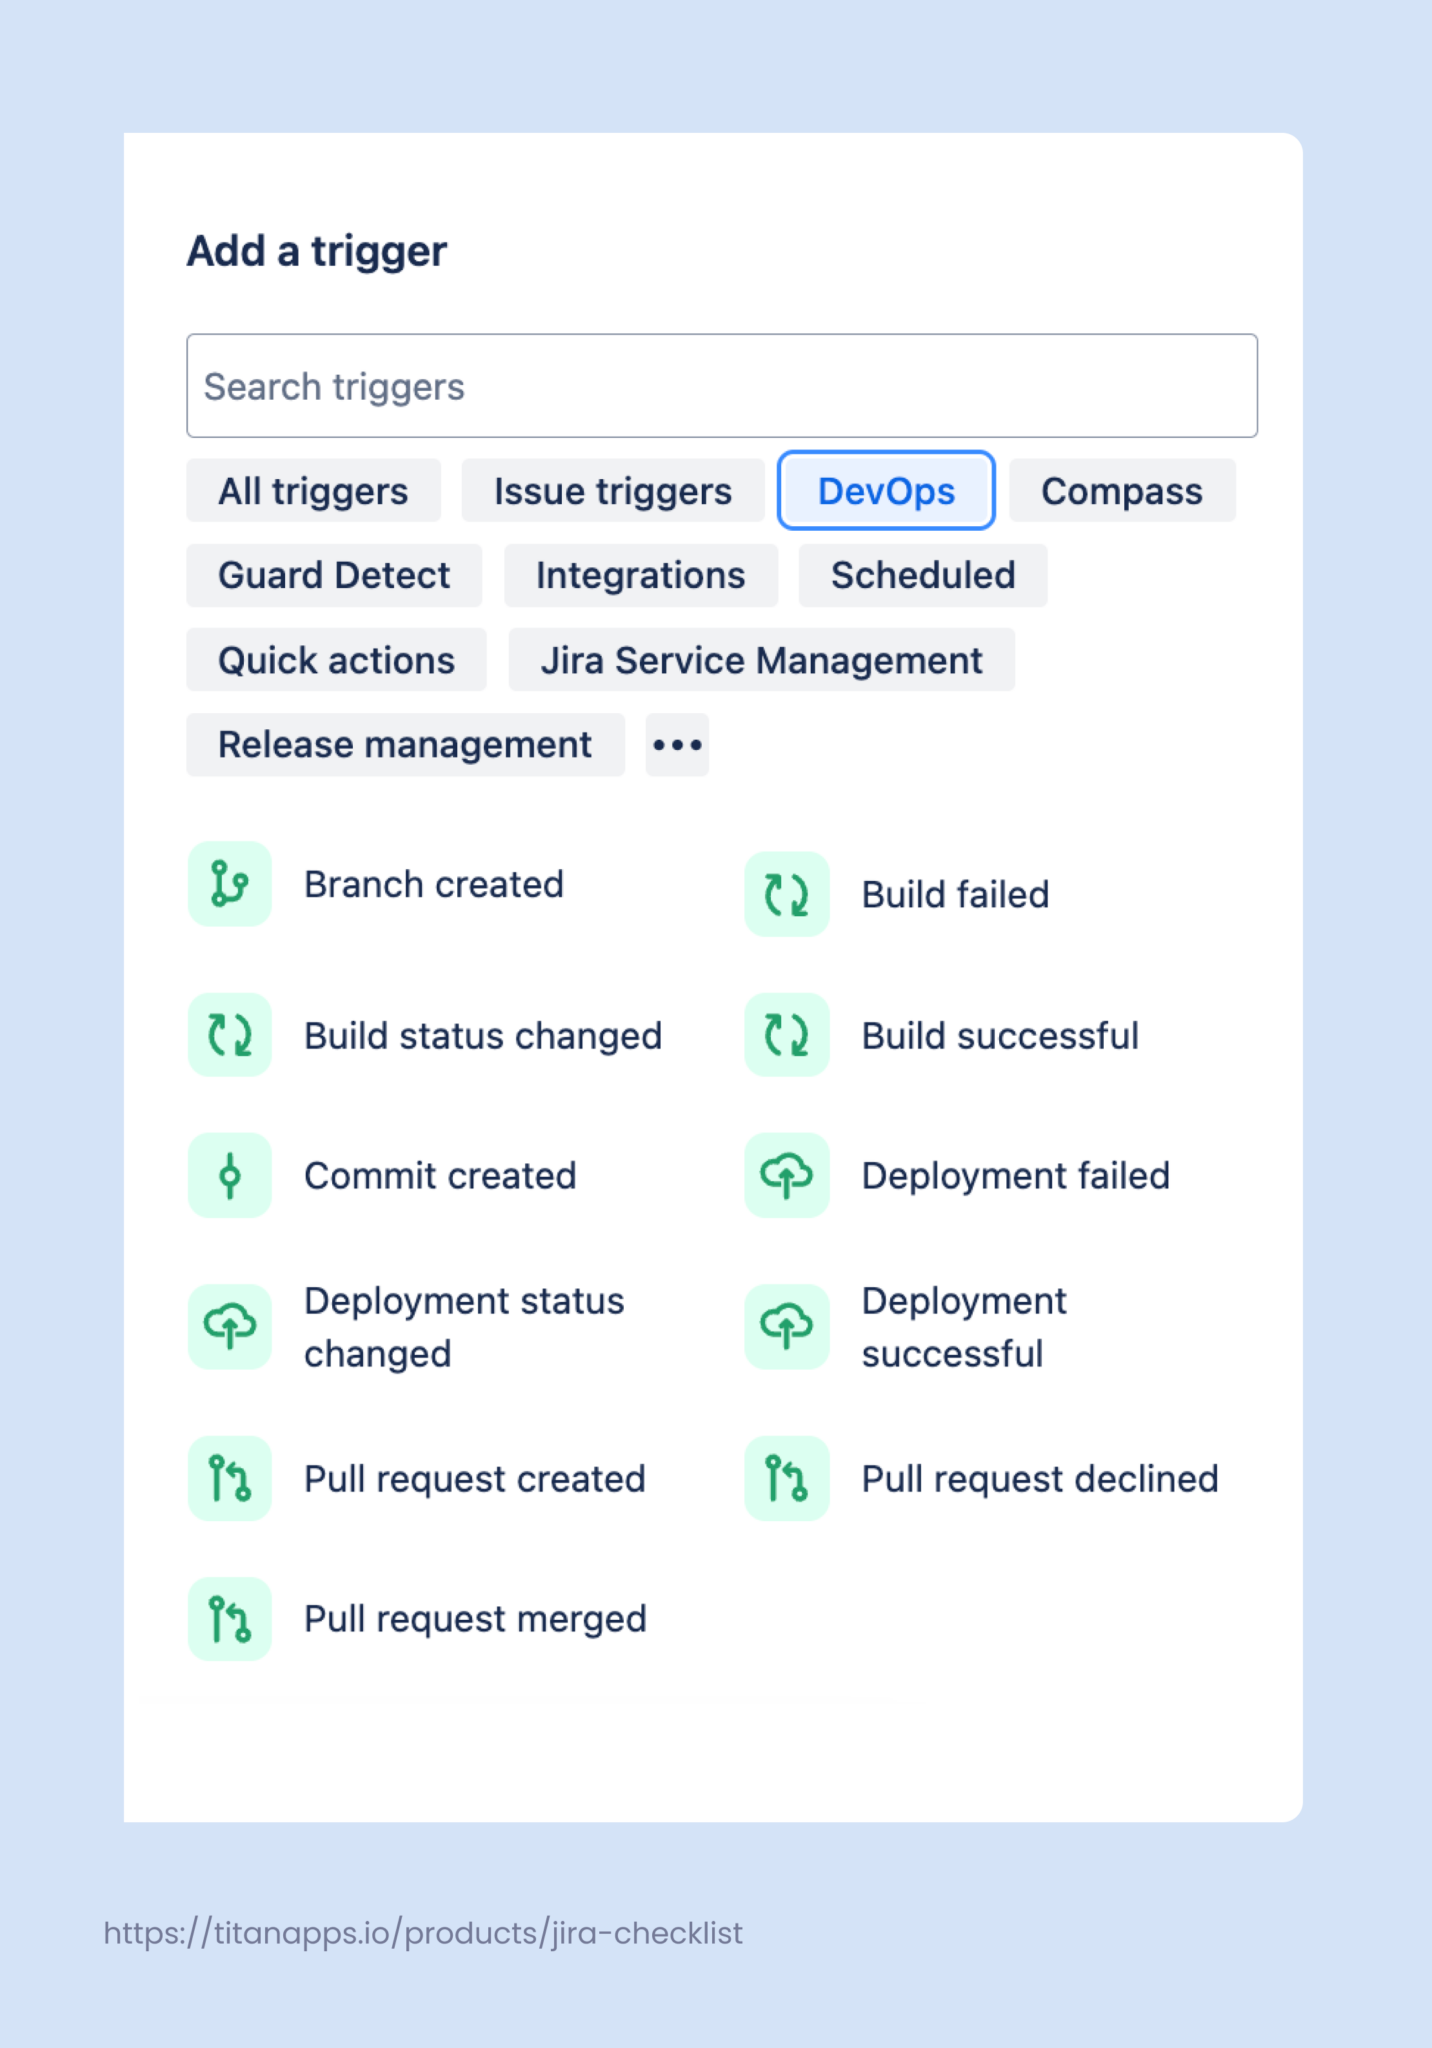
Task: Click the Build failed trigger icon
Action: point(786,893)
